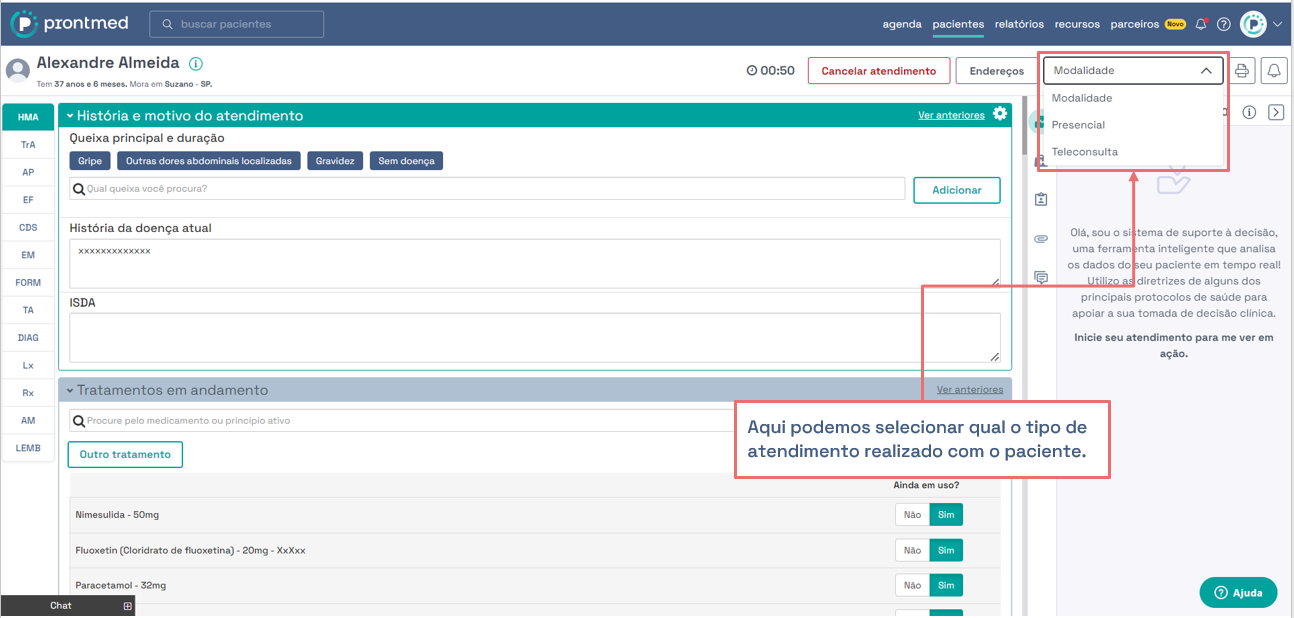Click the História da doença atual text area
1294x618 pixels.
(535, 262)
